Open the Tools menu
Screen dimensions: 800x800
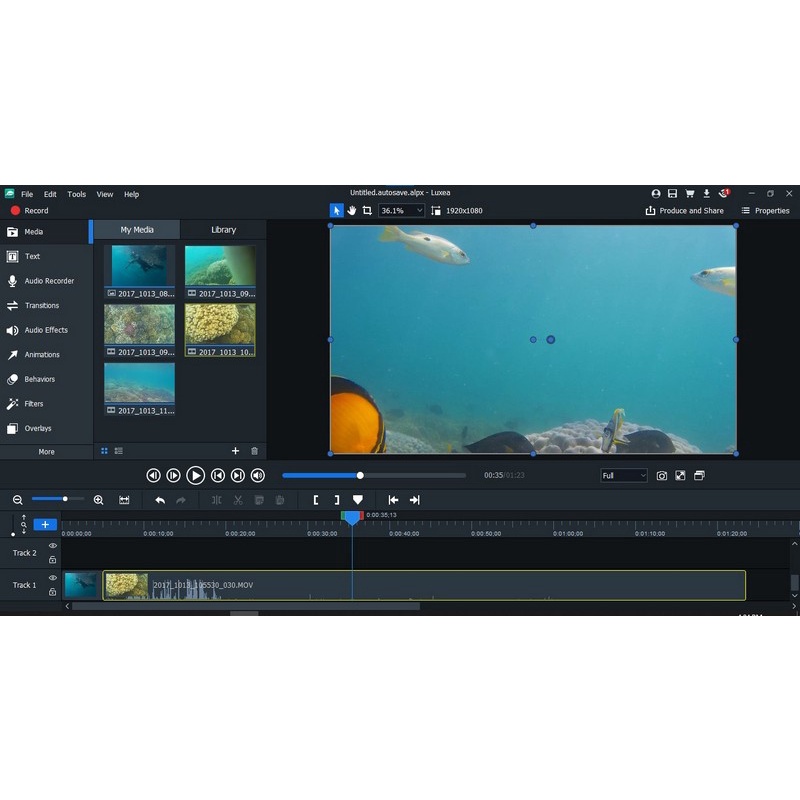tap(77, 194)
